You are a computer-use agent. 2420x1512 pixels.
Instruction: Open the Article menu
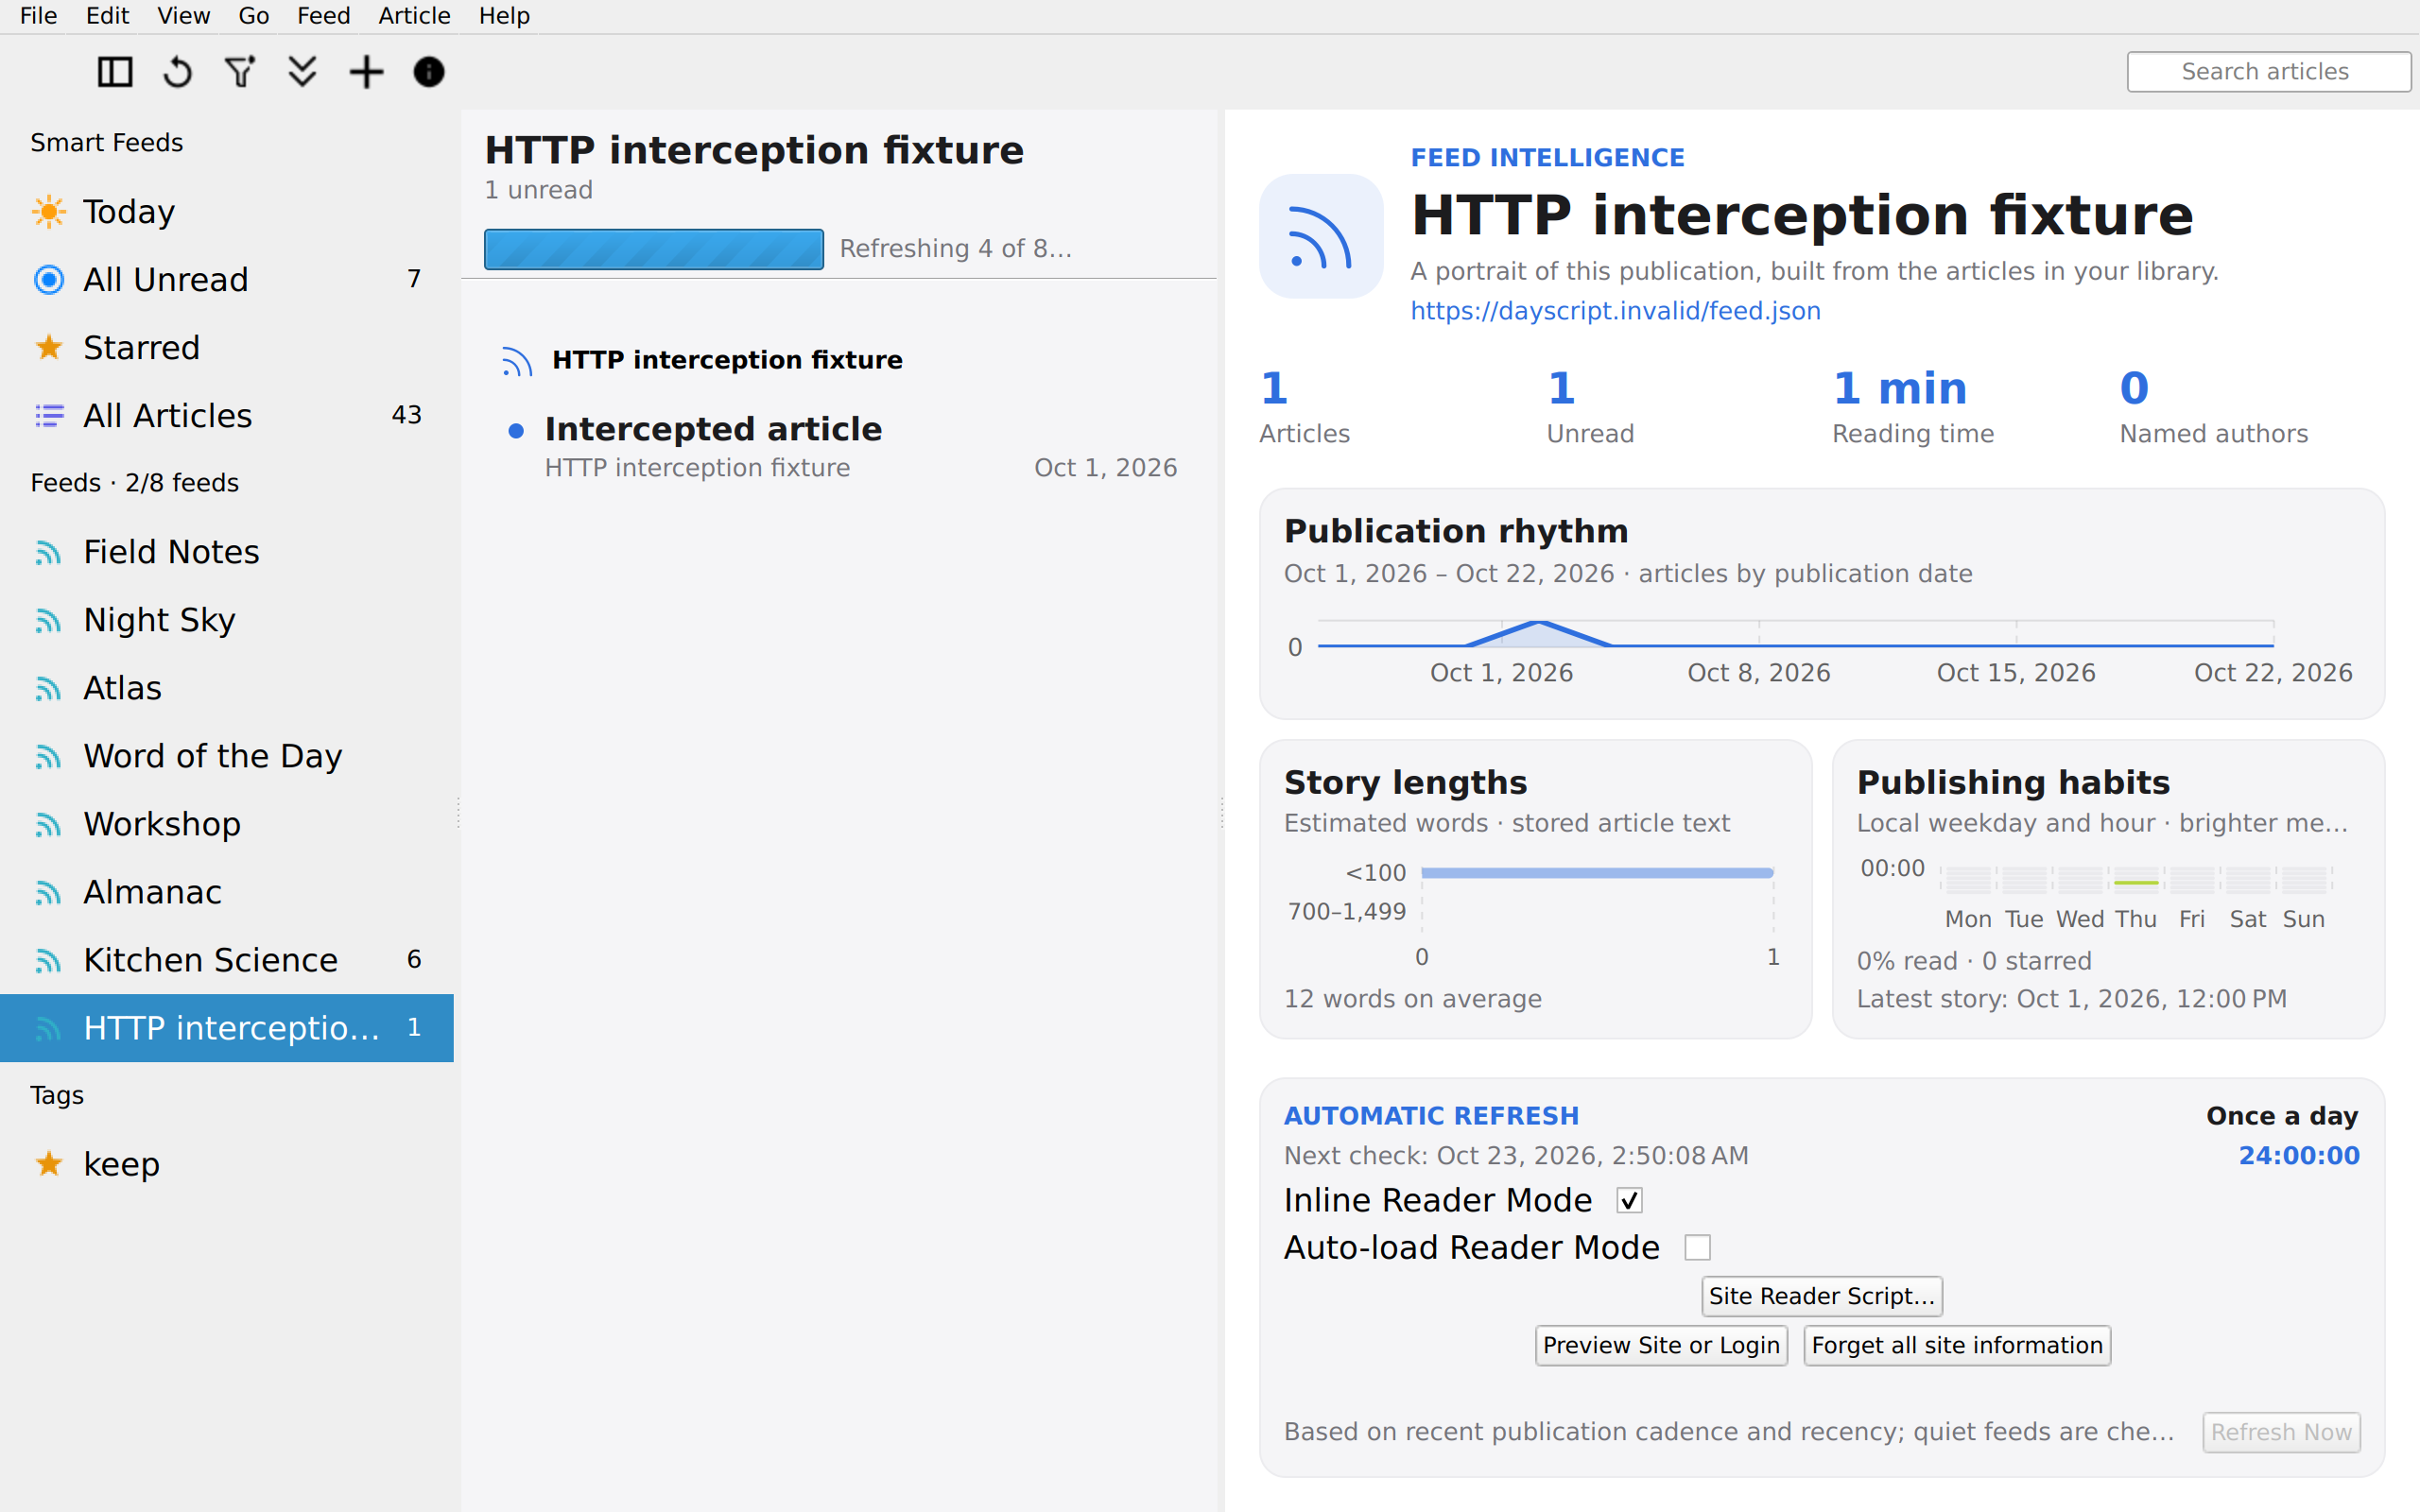pyautogui.click(x=414, y=16)
